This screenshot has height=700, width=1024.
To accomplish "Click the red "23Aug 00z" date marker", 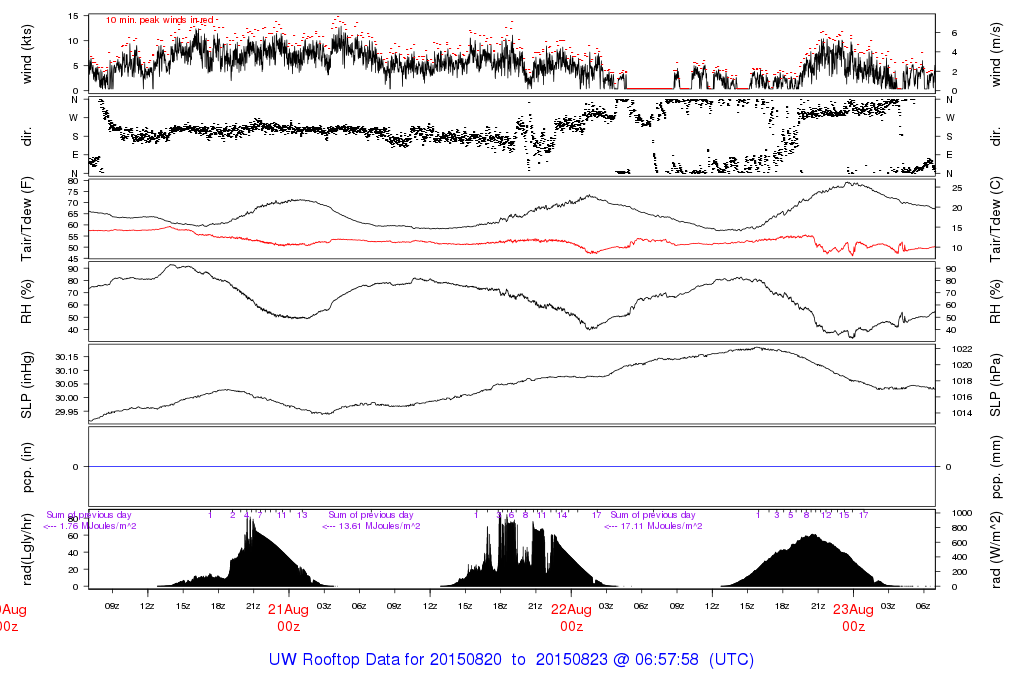I will click(853, 618).
